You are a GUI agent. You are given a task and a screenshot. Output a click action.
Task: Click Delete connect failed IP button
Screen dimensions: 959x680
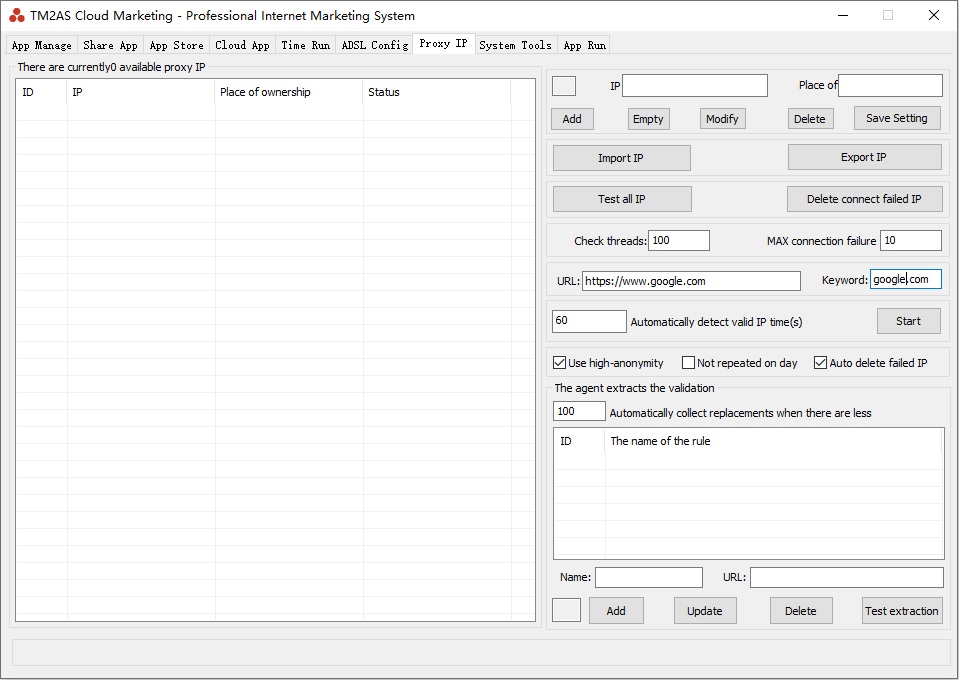[x=864, y=199]
